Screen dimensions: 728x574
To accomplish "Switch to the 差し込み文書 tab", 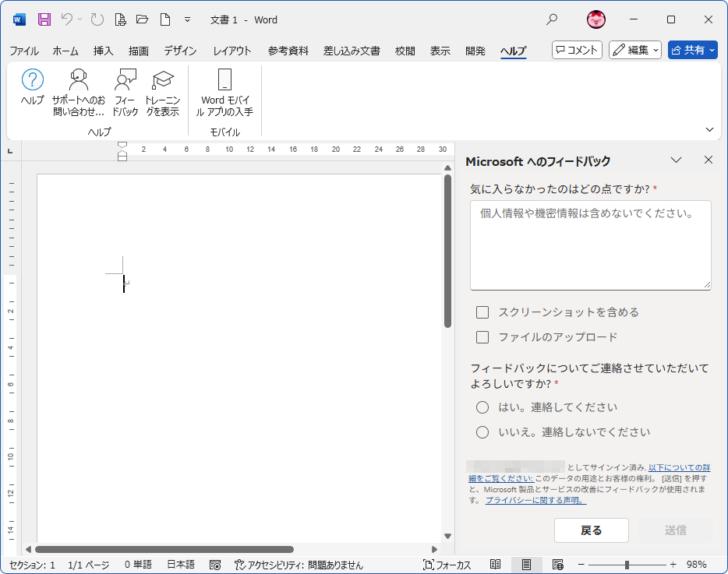I will click(351, 51).
